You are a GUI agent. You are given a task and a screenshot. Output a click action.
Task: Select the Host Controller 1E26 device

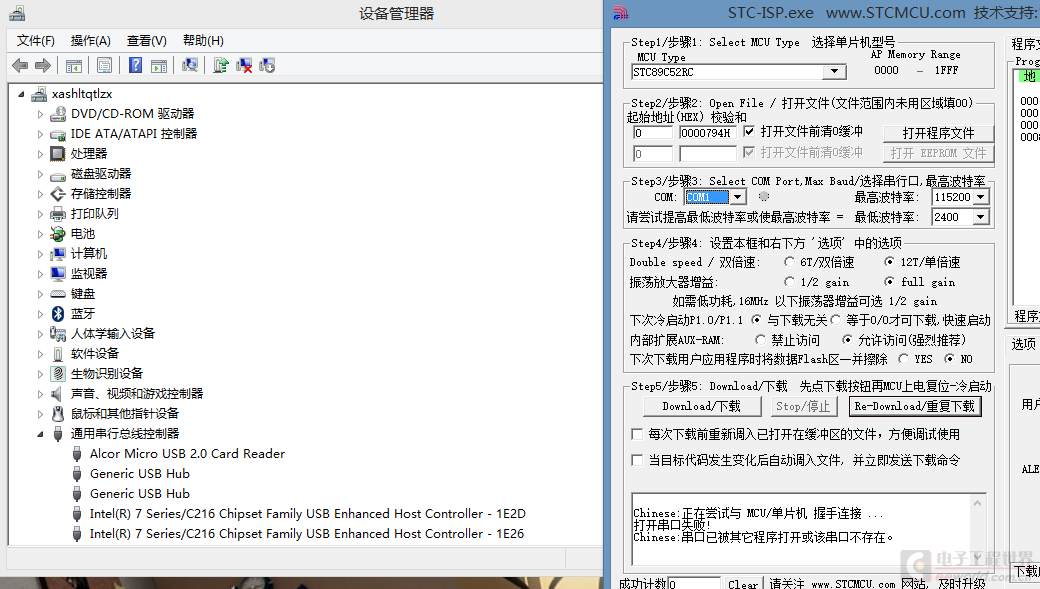click(x=306, y=533)
